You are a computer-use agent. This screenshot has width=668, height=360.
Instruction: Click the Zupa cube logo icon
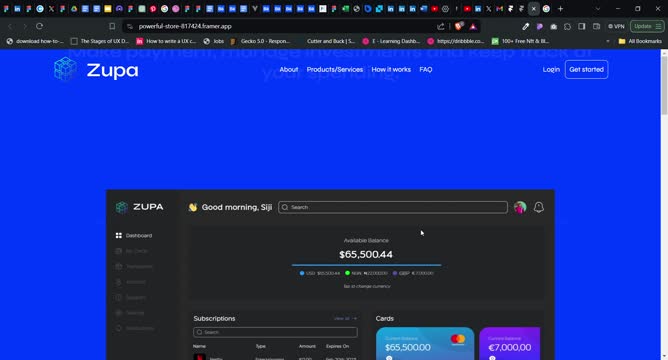65,69
